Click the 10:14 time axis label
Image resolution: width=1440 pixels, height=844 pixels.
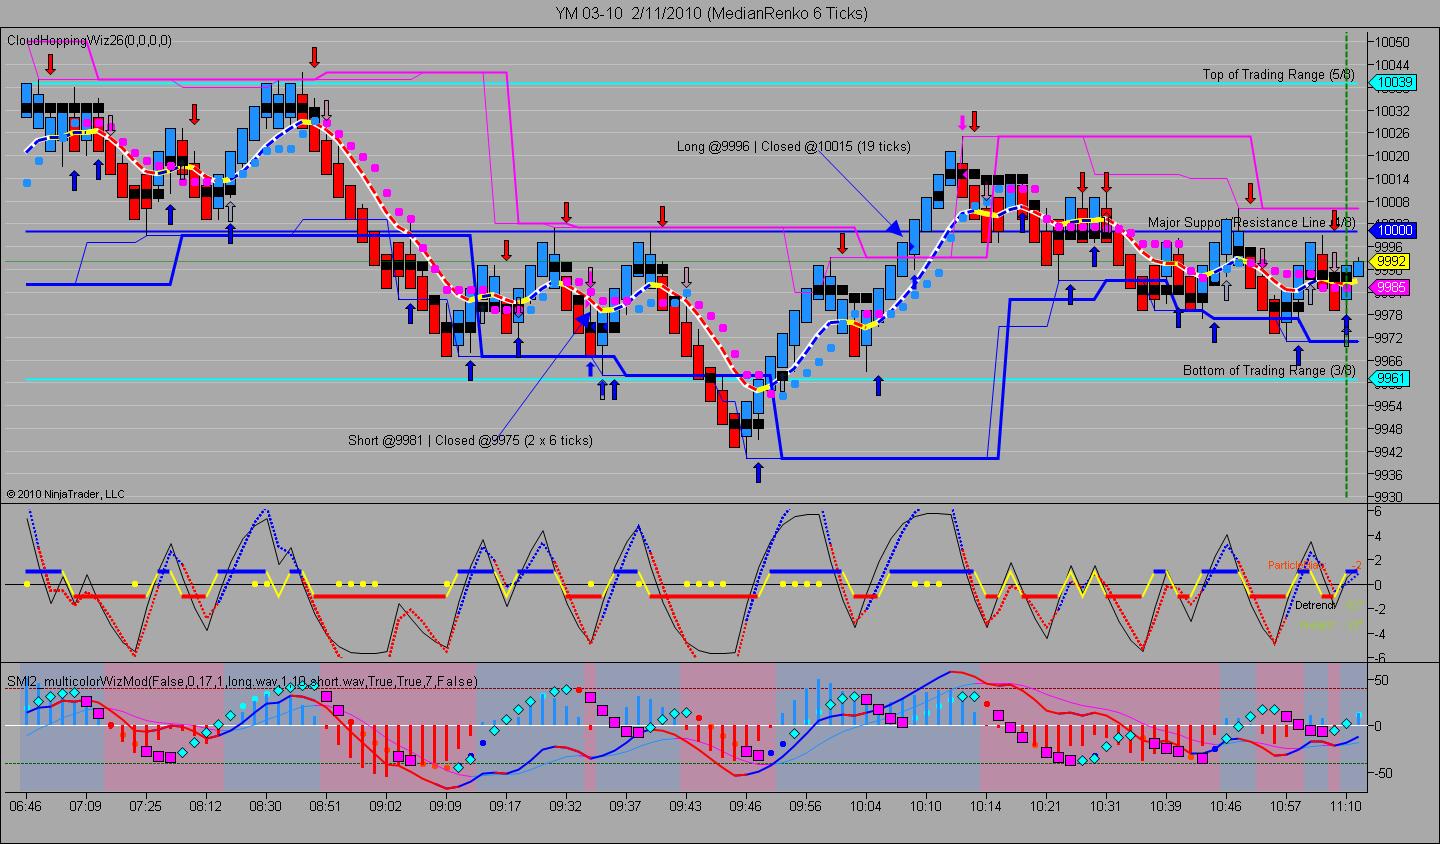click(985, 805)
